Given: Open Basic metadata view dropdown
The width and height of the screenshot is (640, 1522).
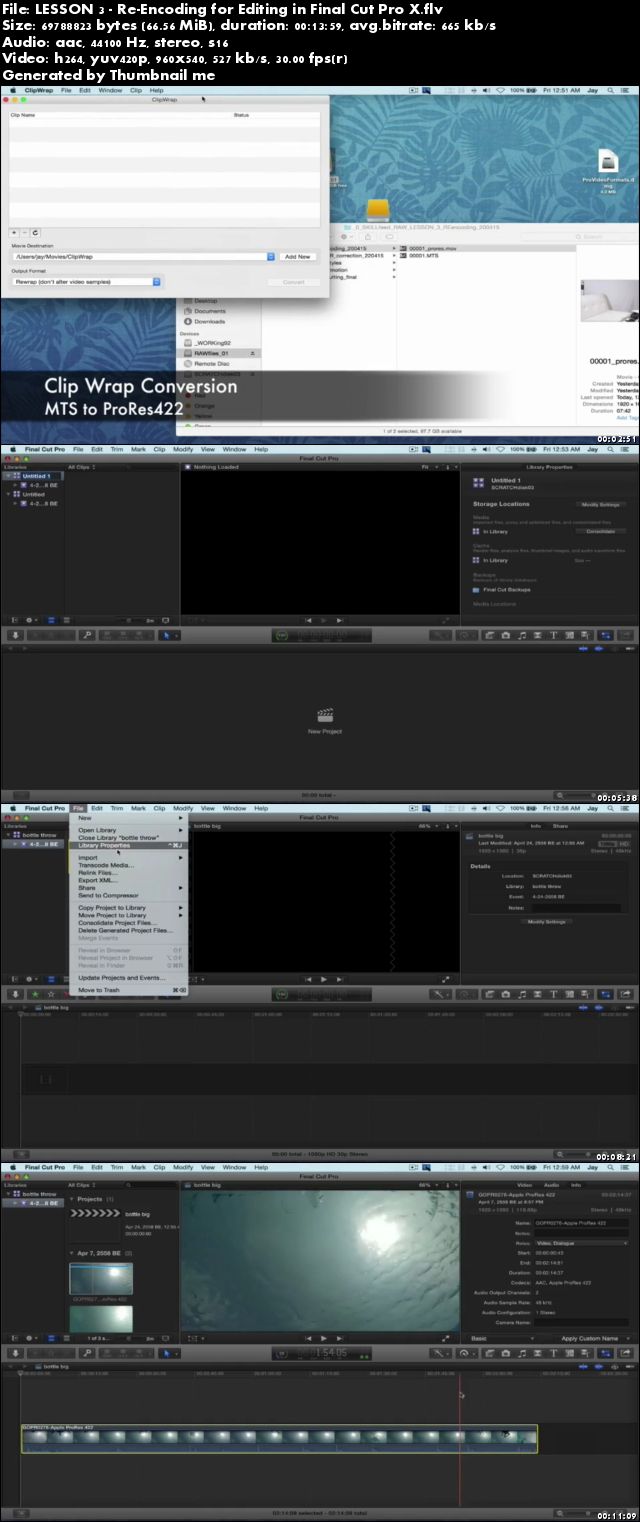Looking at the screenshot, I should pos(500,1338).
